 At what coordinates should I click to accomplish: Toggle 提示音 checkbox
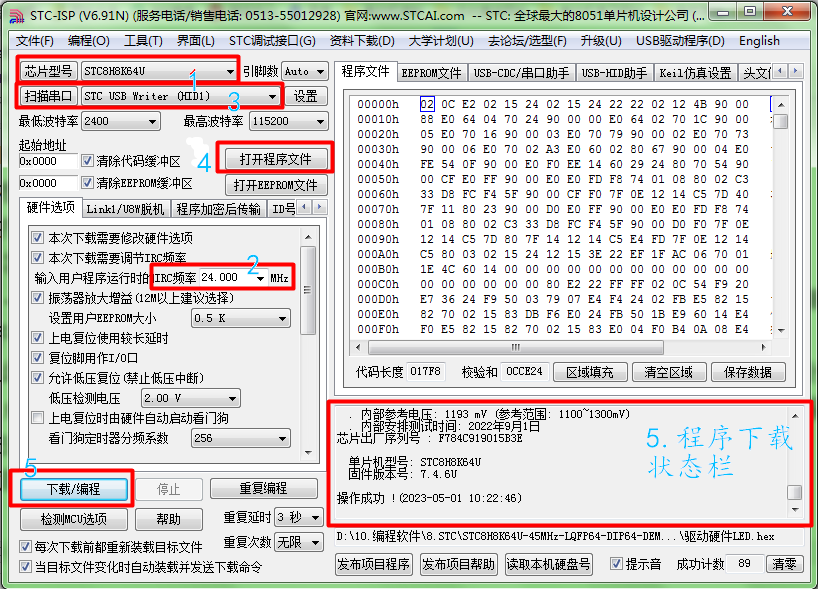tap(616, 563)
